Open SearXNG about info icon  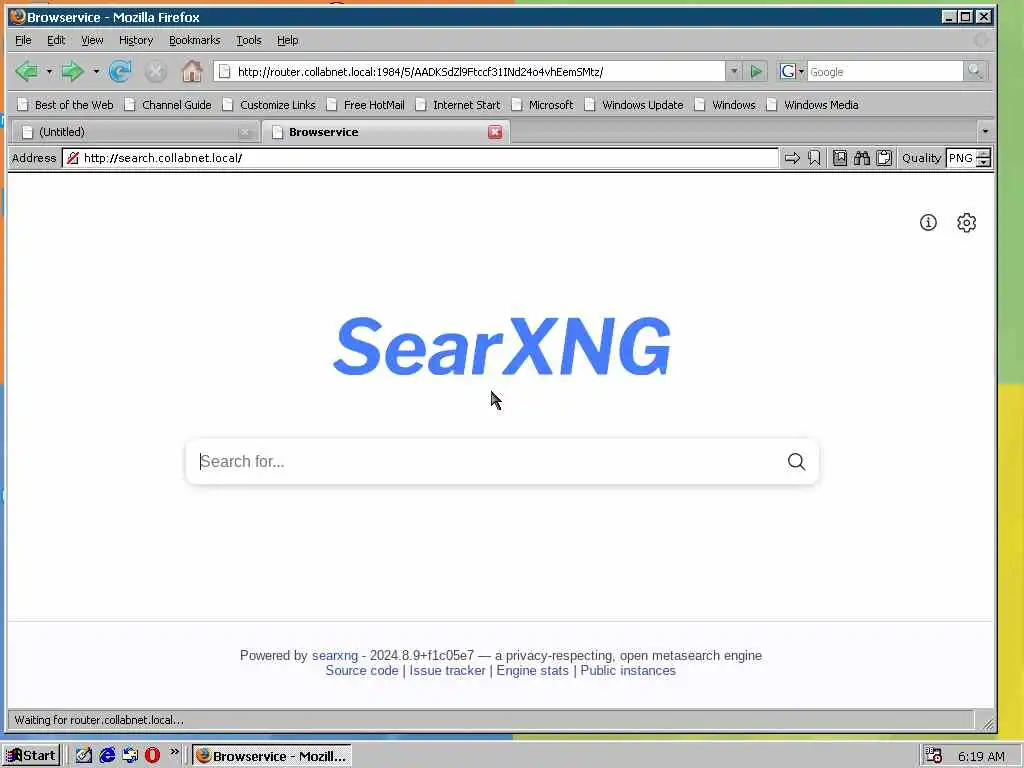pyautogui.click(x=928, y=223)
